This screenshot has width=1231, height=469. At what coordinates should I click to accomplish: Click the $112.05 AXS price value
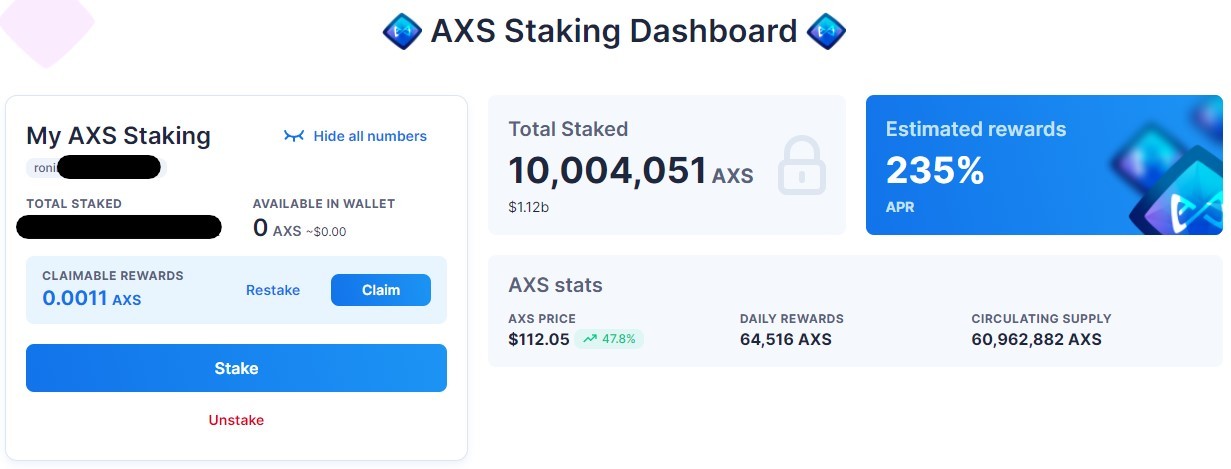(539, 339)
